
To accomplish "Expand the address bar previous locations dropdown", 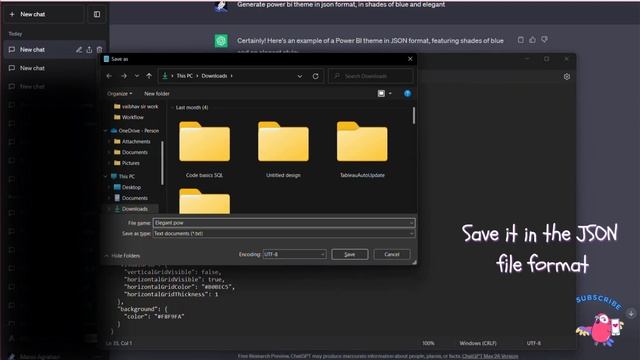I will [300, 76].
